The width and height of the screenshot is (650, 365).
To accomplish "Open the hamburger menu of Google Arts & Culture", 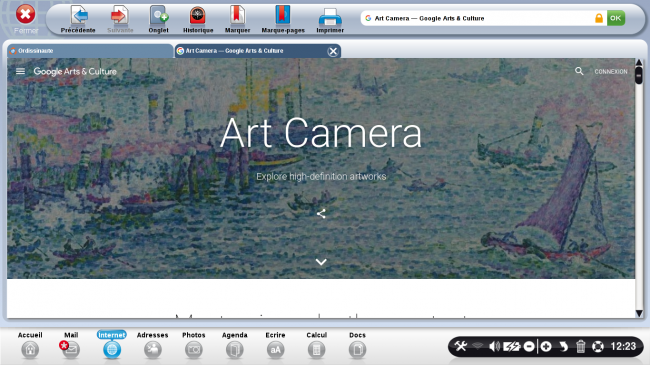I will click(x=20, y=71).
